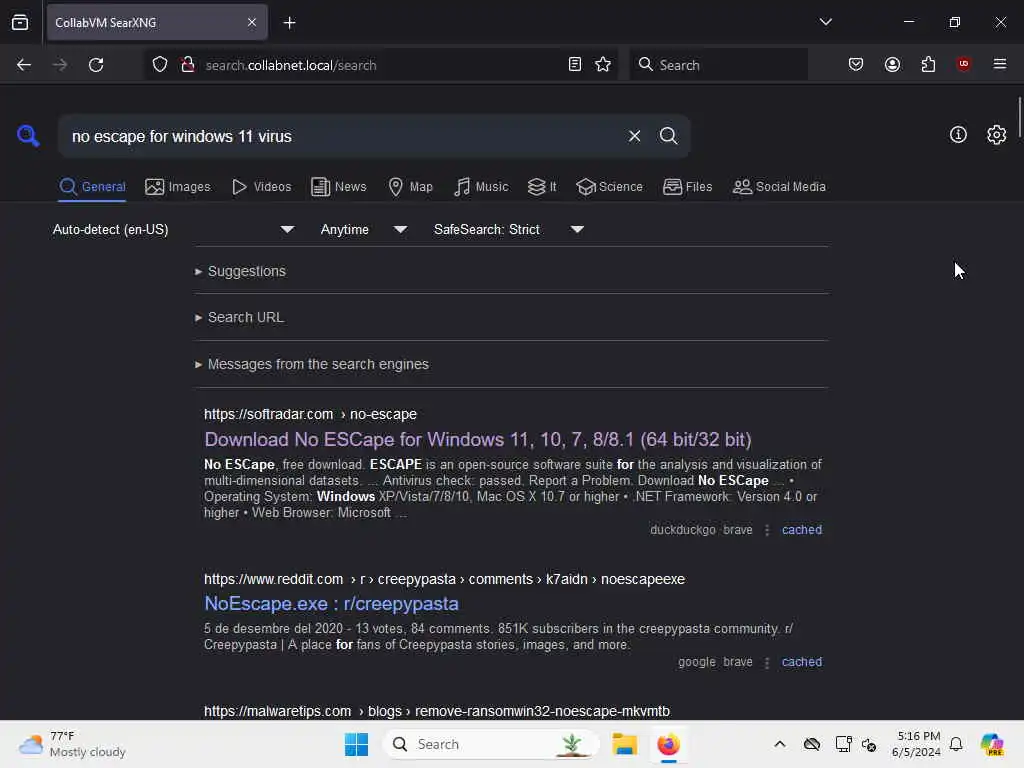The height and width of the screenshot is (768, 1024).
Task: Open the Firefox hamburger menu
Action: [x=1000, y=64]
